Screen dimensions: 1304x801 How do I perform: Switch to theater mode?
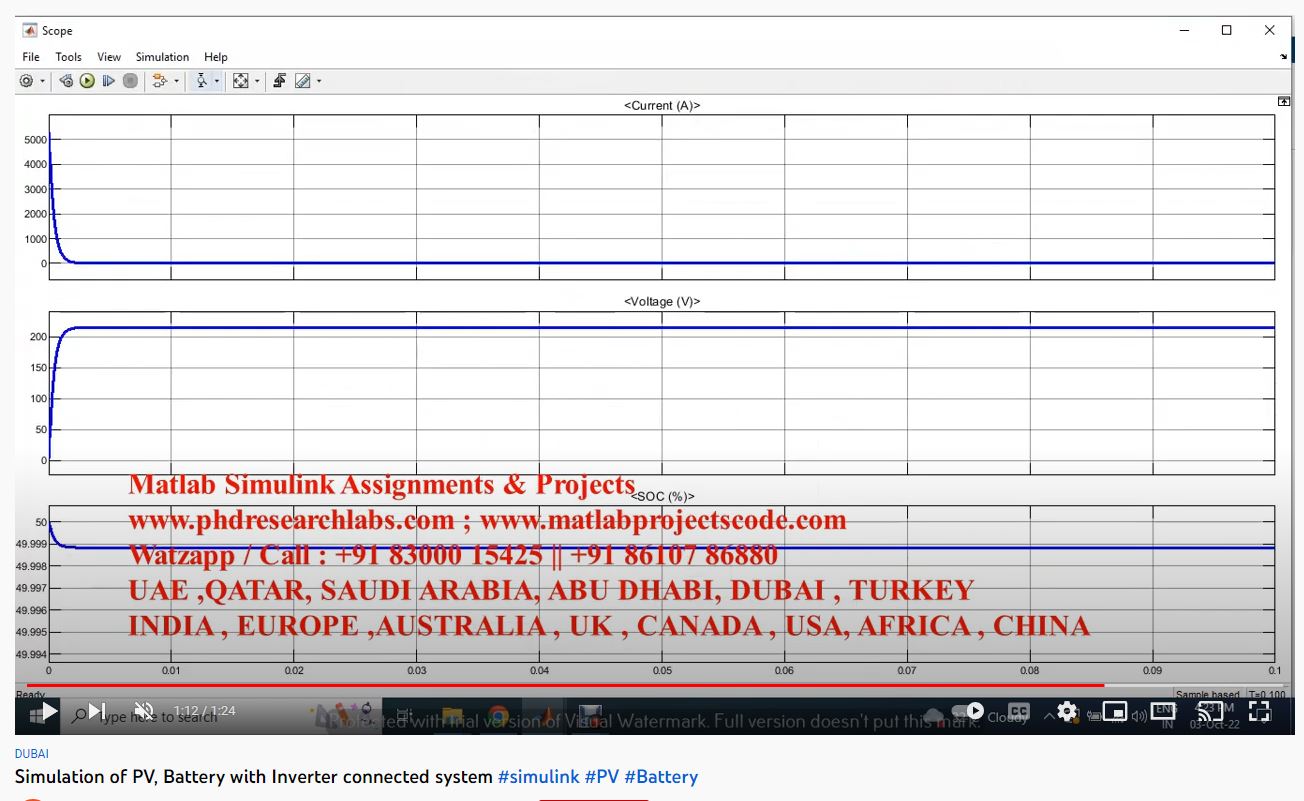(x=1163, y=712)
